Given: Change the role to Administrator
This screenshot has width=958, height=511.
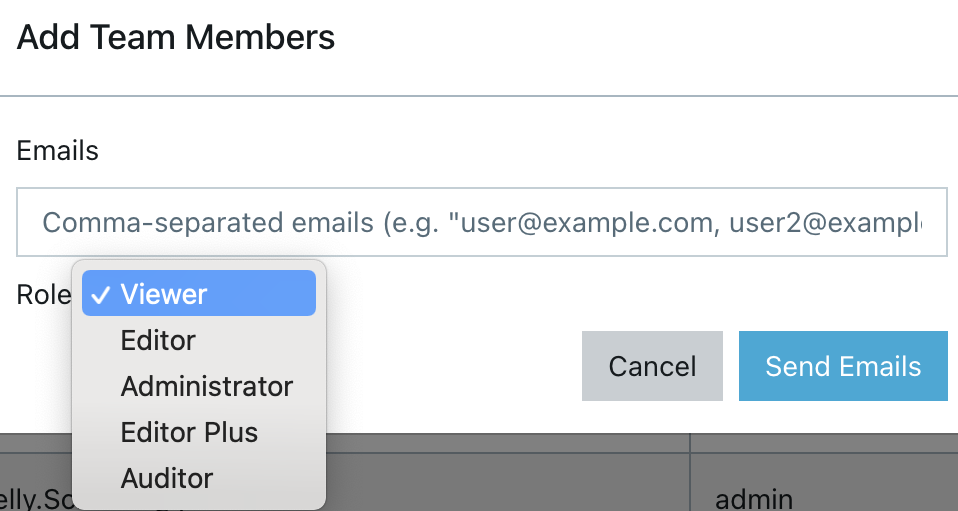Looking at the screenshot, I should (x=206, y=386).
